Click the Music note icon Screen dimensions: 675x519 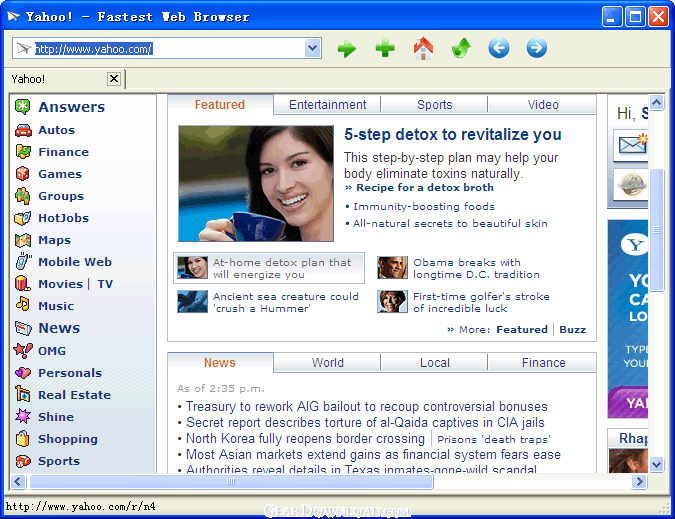(23, 304)
